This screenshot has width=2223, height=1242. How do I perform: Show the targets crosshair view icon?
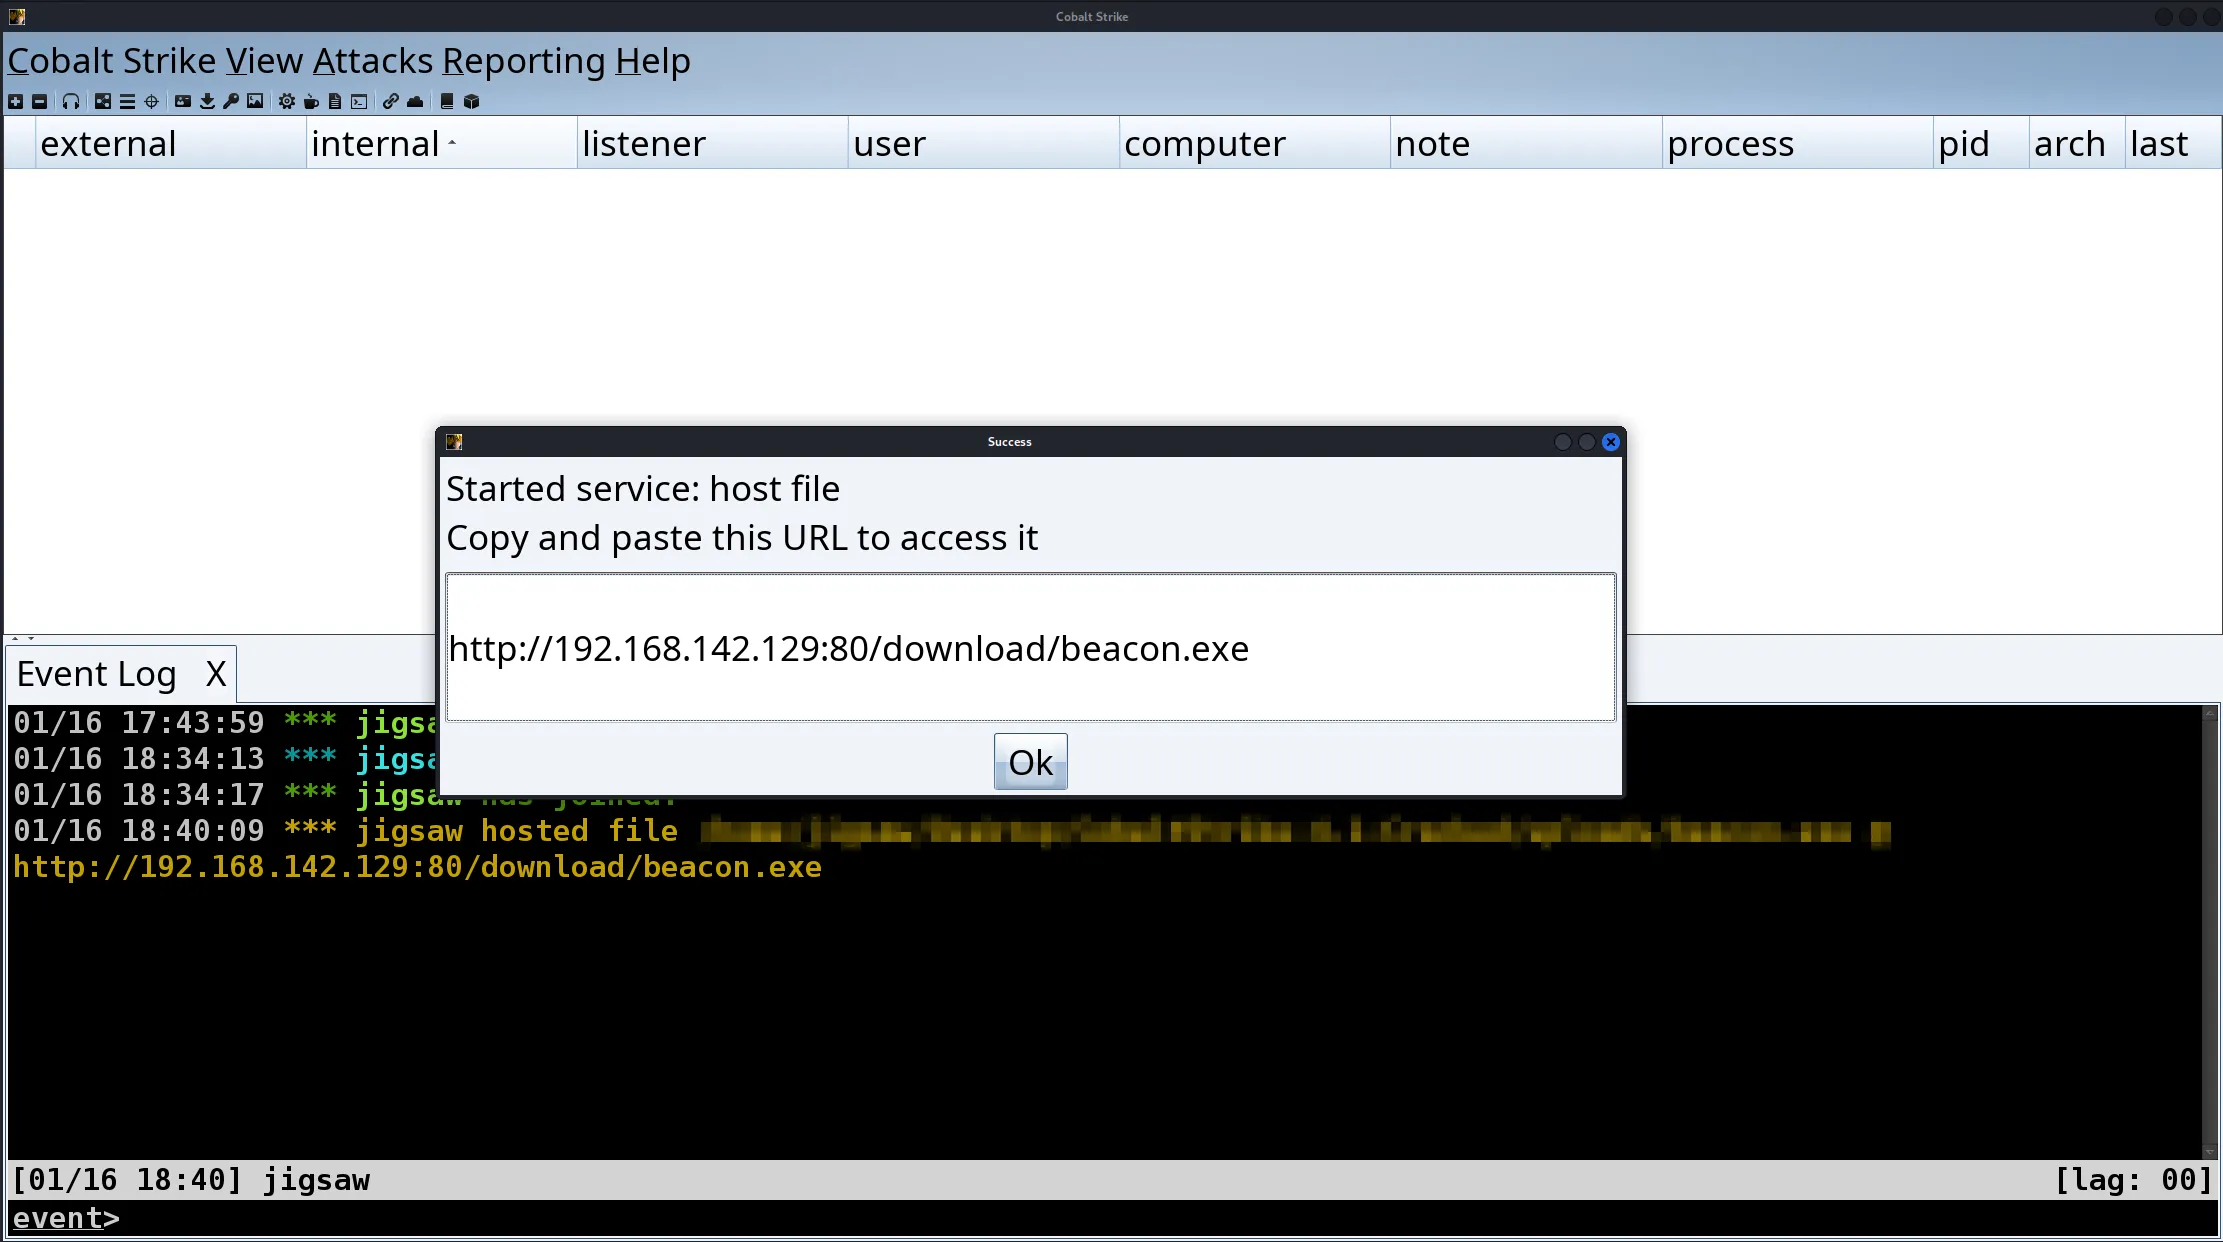coord(151,101)
